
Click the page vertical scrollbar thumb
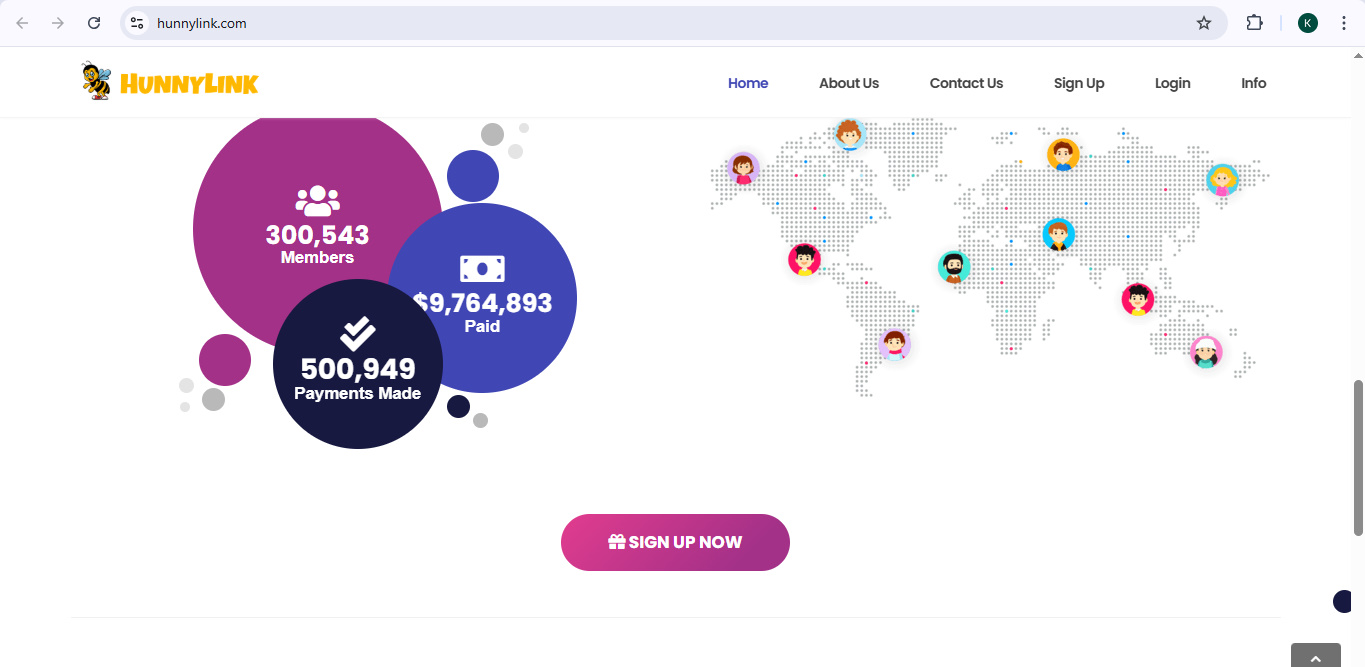[1358, 456]
